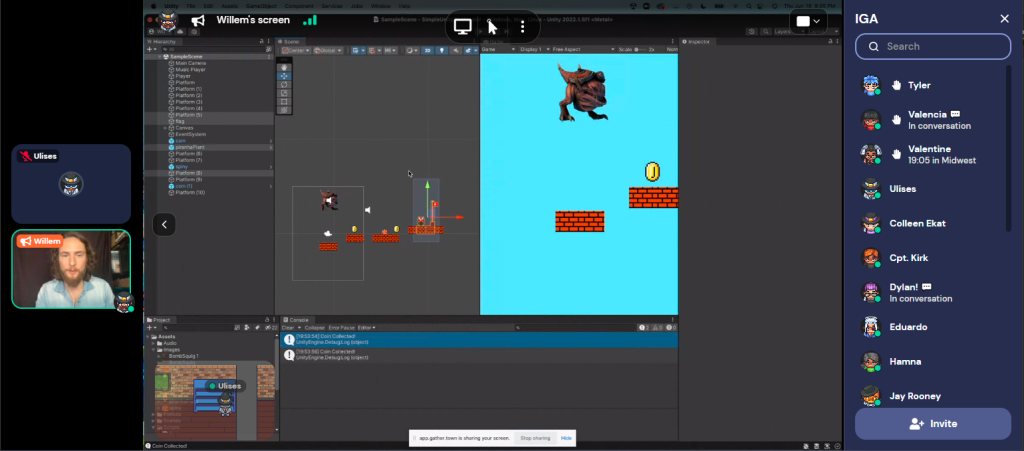This screenshot has width=1024, height=451.
Task: Open the Component menu
Action: (x=298, y=6)
